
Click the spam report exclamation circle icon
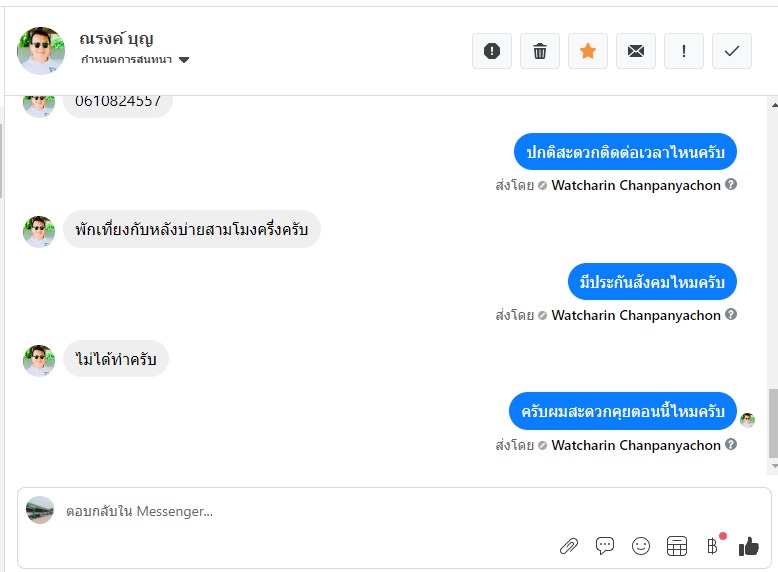tap(492, 51)
